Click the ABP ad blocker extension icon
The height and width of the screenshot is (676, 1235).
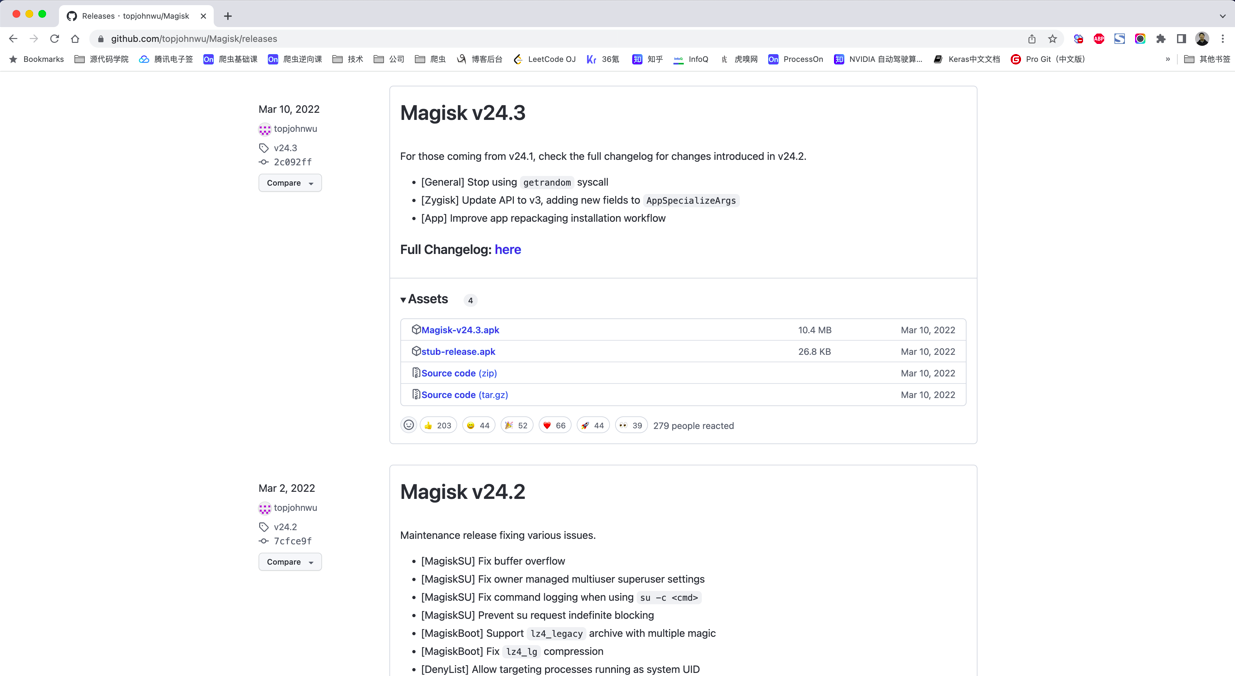(1099, 39)
